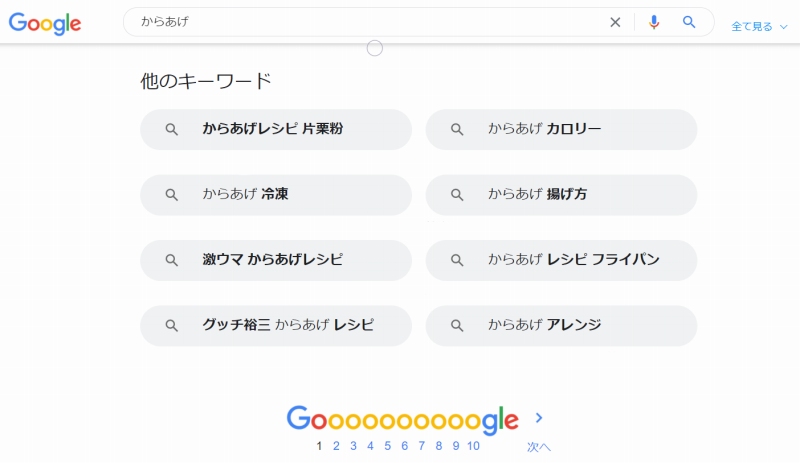Start voice search with microphone icon
The height and width of the screenshot is (463, 800).
pyautogui.click(x=654, y=22)
